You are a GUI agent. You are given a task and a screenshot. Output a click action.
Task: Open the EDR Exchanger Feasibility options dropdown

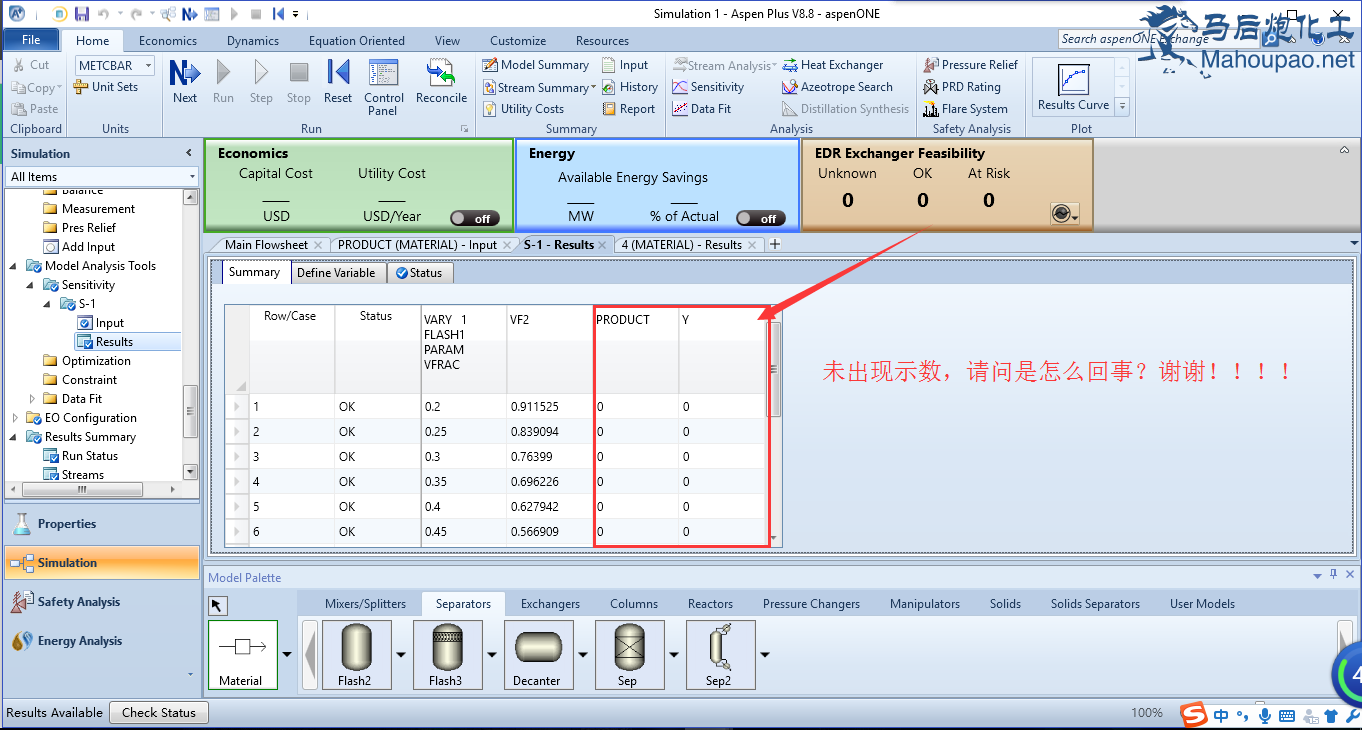[1065, 213]
